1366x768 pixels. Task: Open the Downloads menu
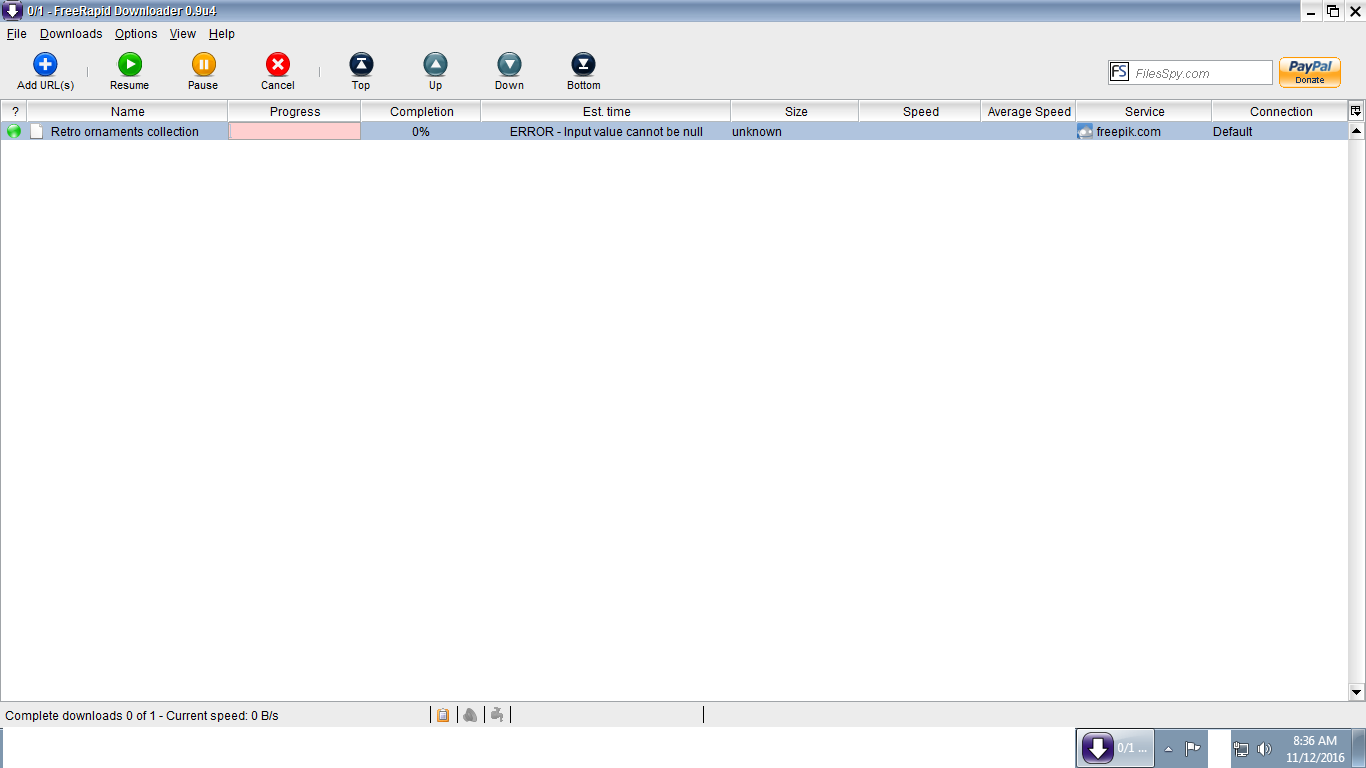[x=71, y=34]
